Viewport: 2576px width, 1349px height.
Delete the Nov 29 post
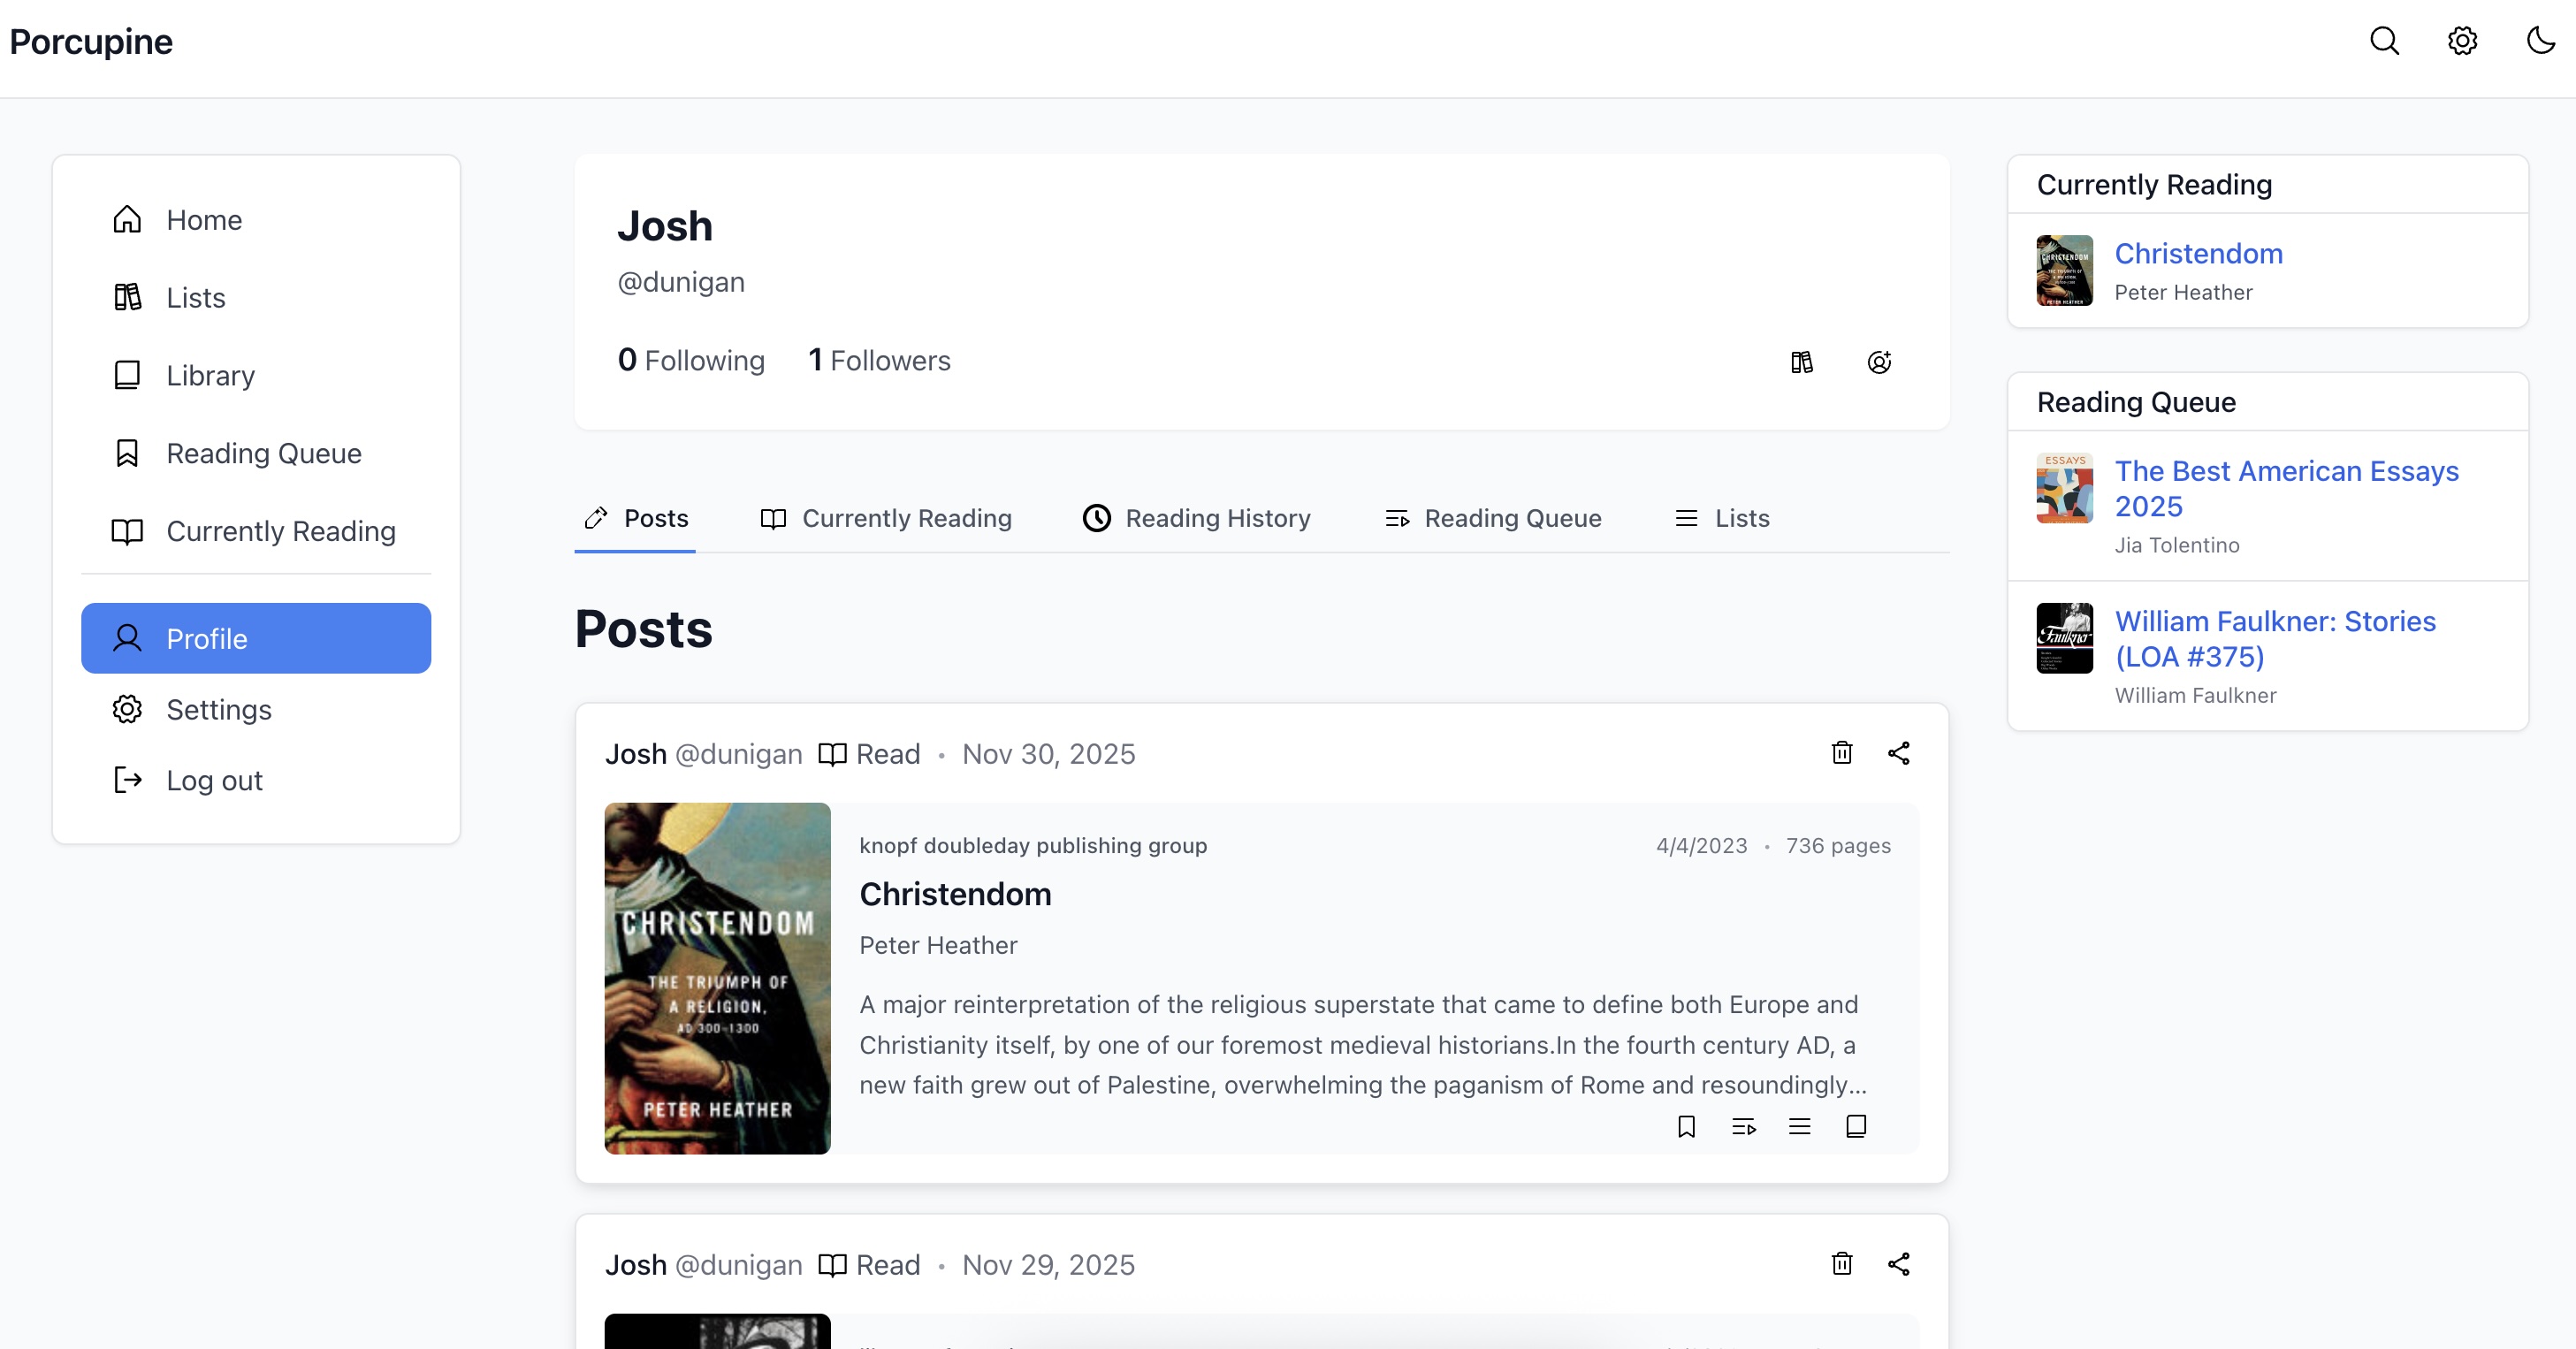coord(1841,1264)
